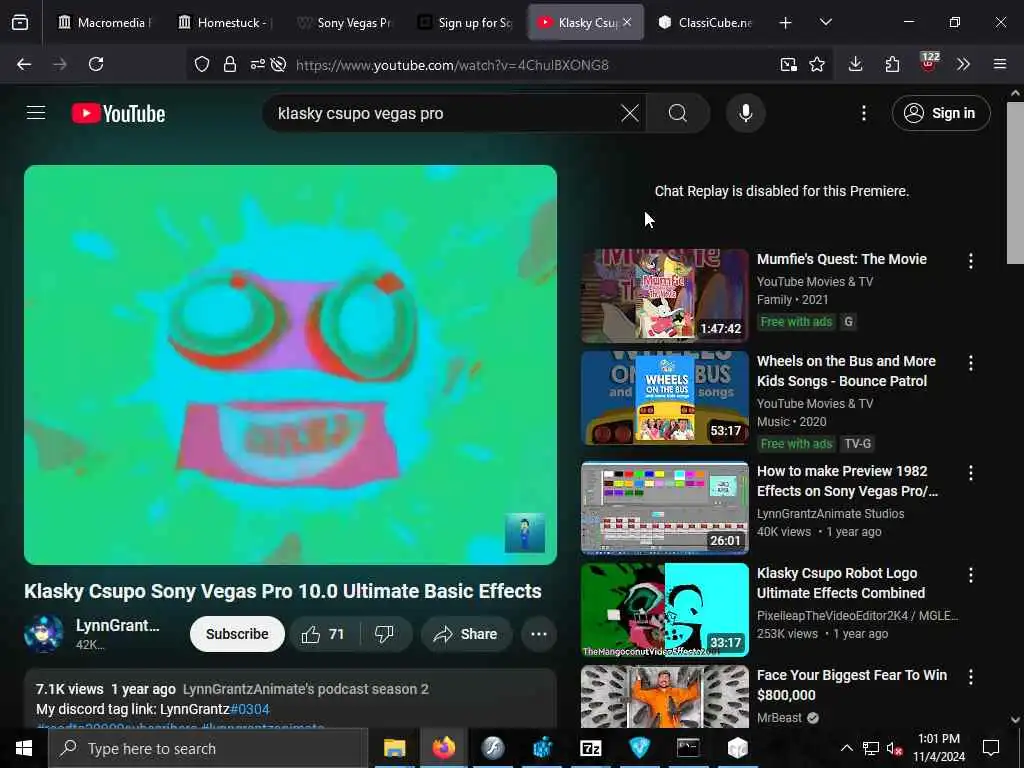Open Face Your Biggest Fear To Win video
1024x768 pixels.
[665, 696]
